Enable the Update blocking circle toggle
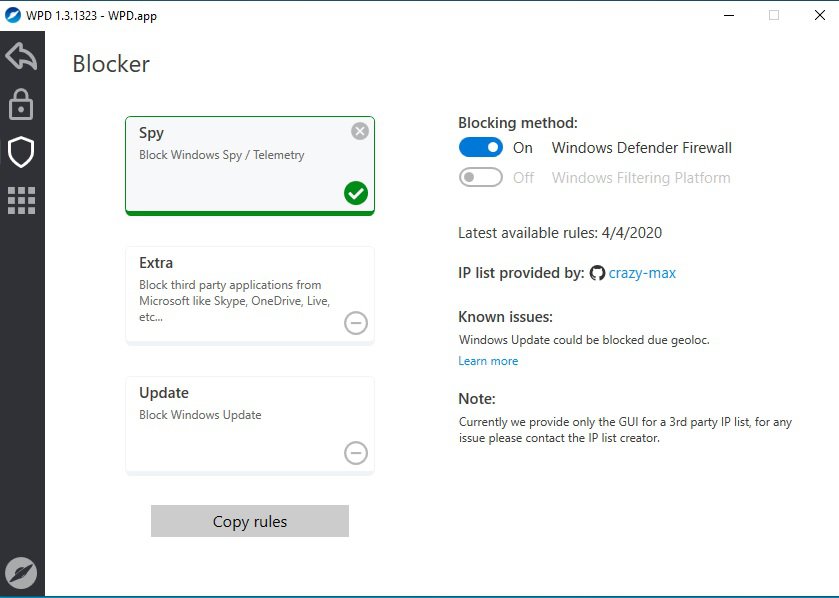839x598 pixels. 356,453
